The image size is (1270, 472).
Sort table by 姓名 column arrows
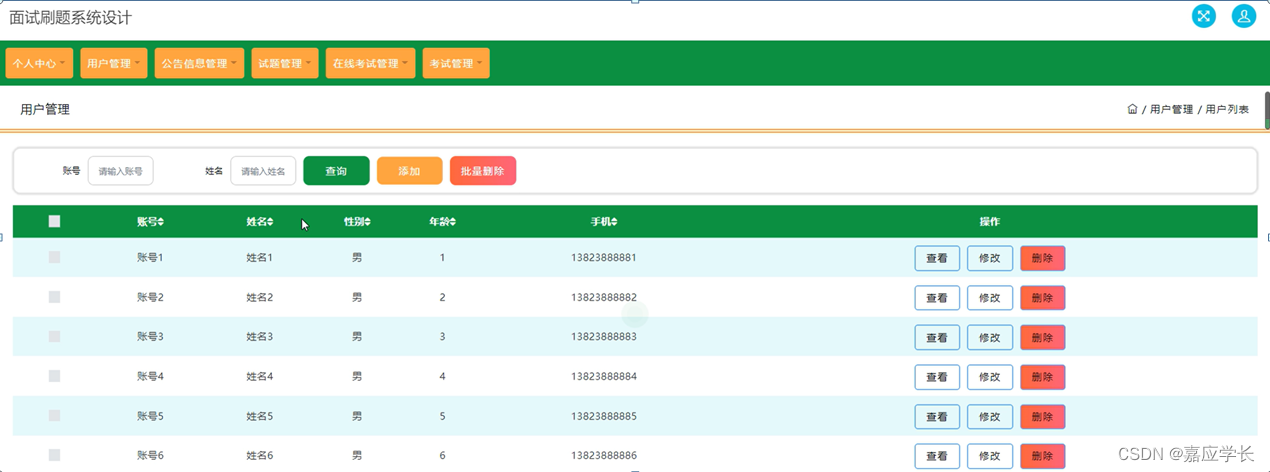tap(271, 222)
